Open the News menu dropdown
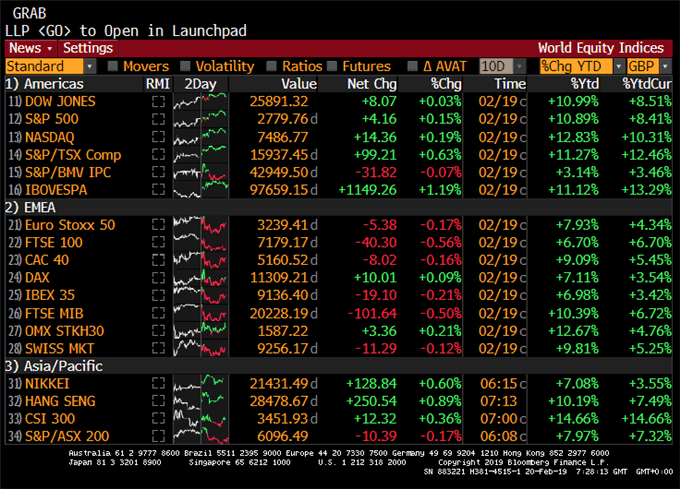The image size is (680, 489). (x=31, y=48)
